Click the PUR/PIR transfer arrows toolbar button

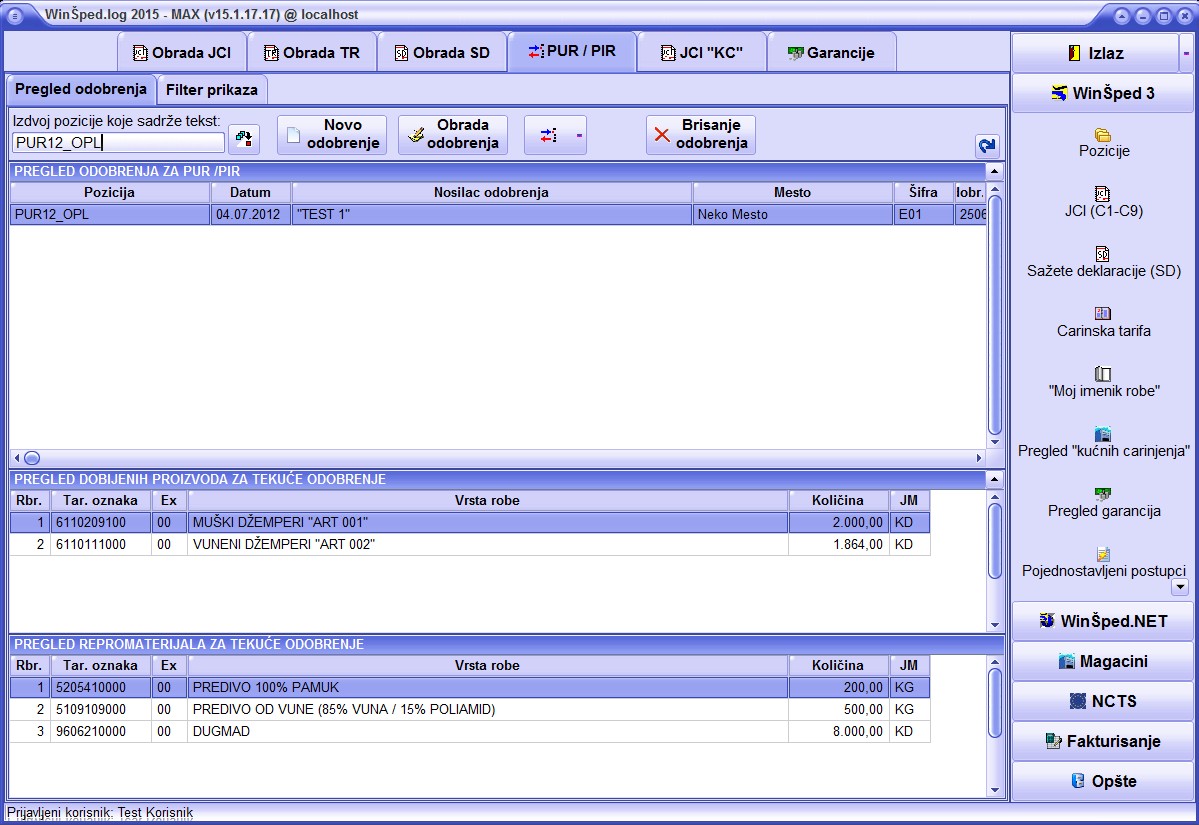pyautogui.click(x=555, y=135)
